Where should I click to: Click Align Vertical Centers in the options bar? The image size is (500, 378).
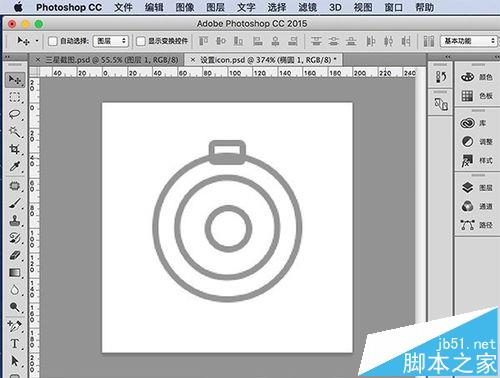[221, 41]
